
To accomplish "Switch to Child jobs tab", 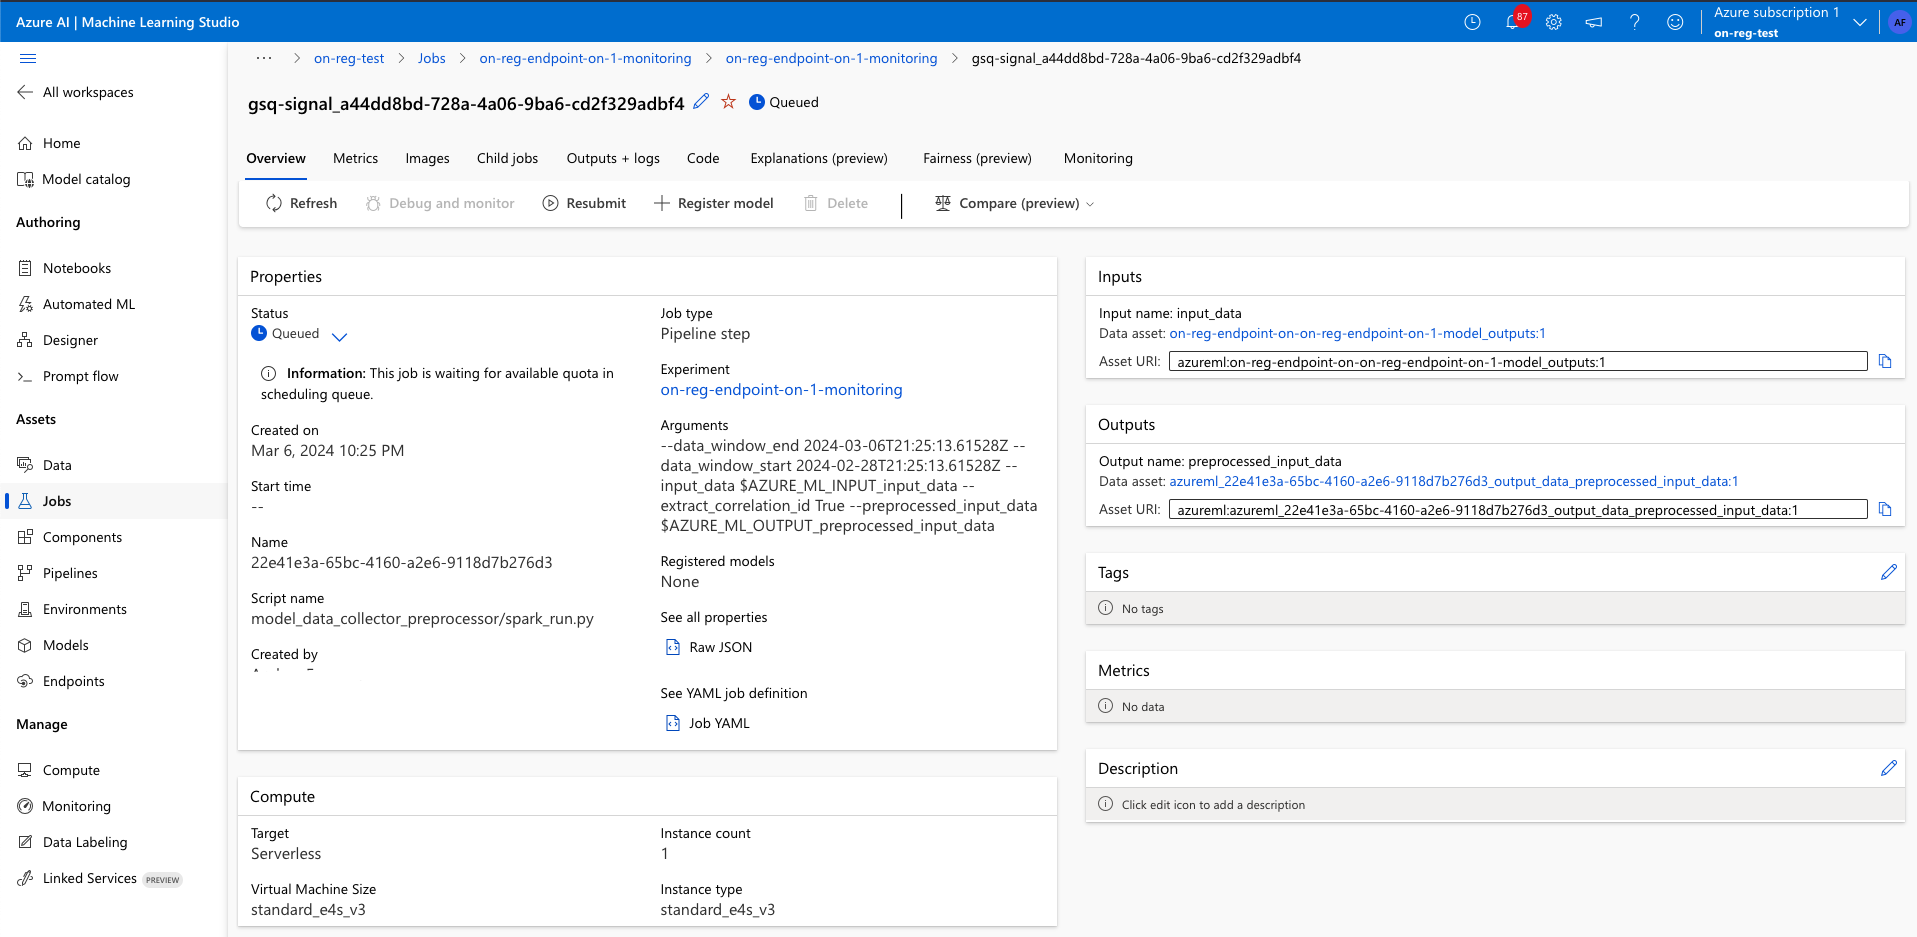I will [x=507, y=158].
